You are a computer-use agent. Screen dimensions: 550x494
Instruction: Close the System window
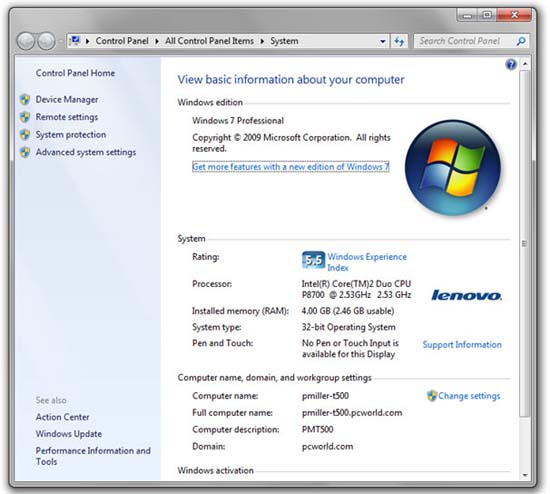514,15
